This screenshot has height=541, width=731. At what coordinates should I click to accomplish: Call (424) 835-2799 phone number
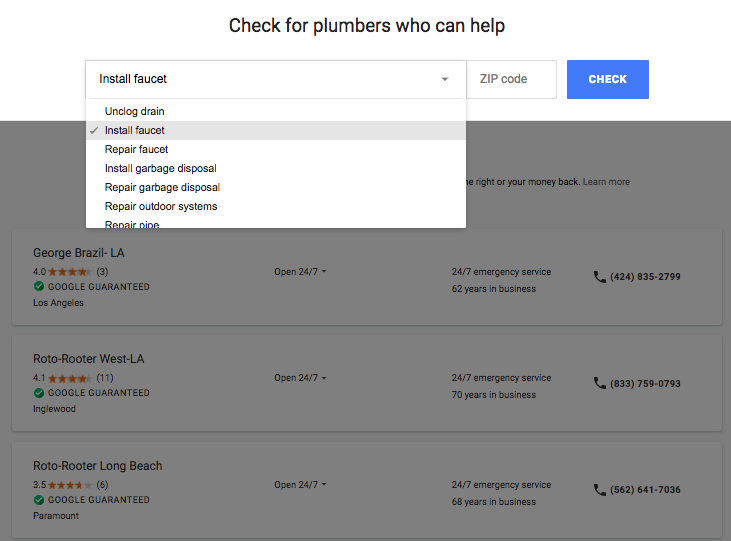645,277
